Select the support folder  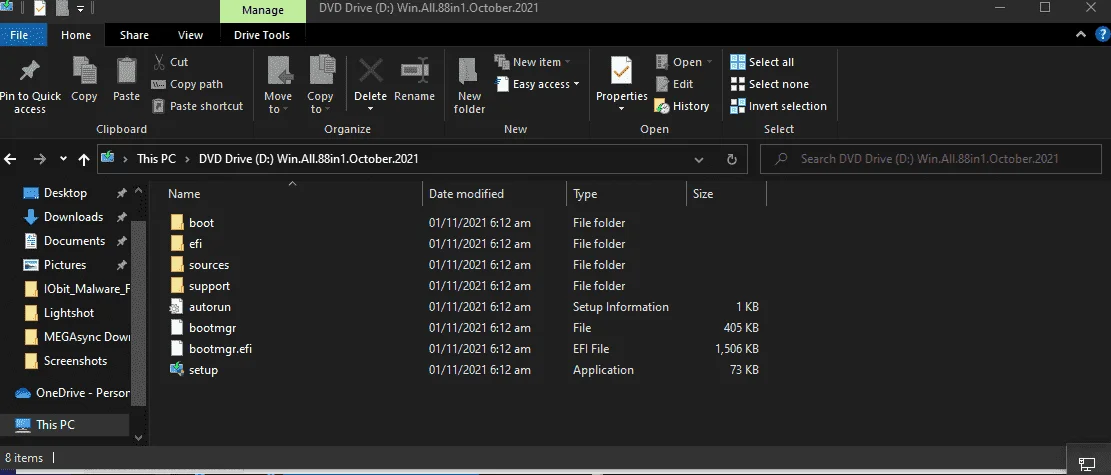coord(200,286)
